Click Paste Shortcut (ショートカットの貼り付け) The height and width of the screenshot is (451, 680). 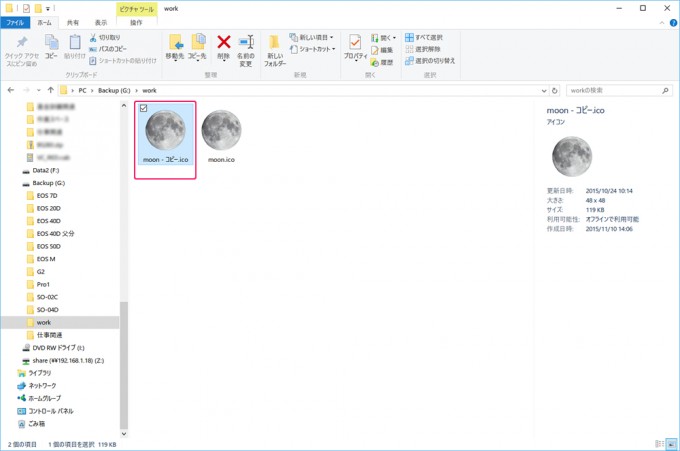pyautogui.click(x=123, y=61)
